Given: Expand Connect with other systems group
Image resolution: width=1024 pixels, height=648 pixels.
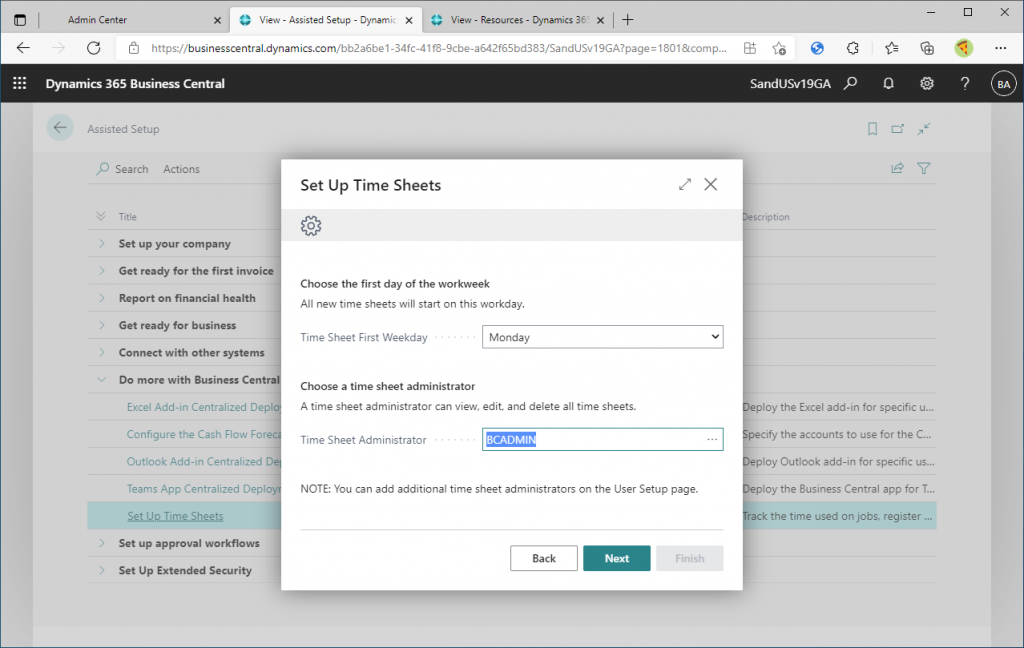Looking at the screenshot, I should [102, 352].
